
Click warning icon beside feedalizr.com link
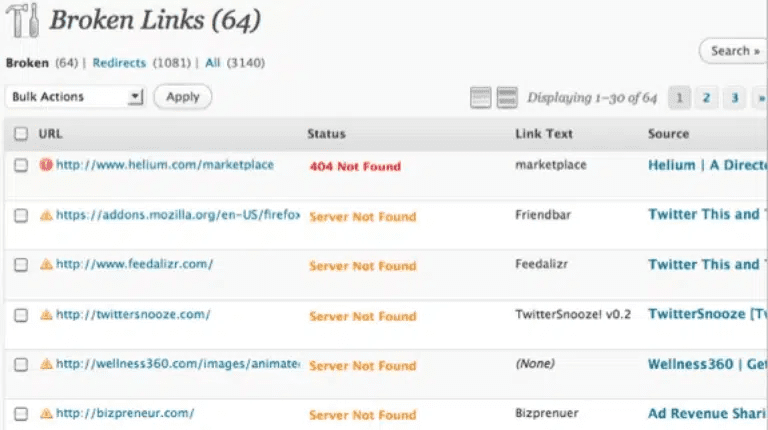(x=46, y=265)
